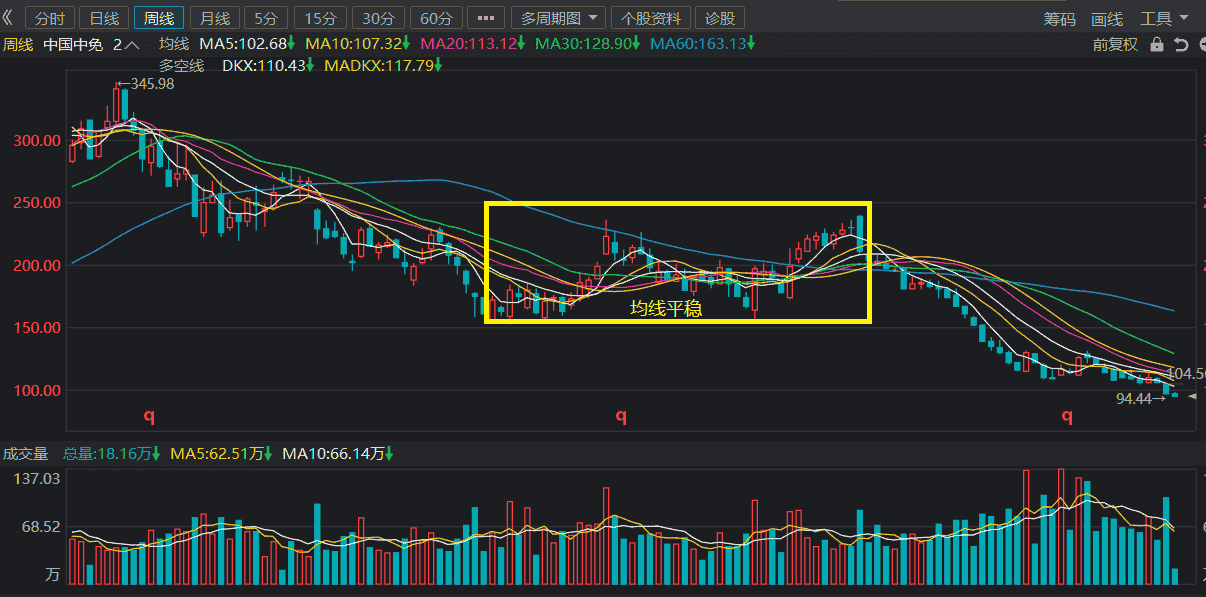Click the 画线 draw-line button
This screenshot has width=1206, height=597.
pos(1107,18)
